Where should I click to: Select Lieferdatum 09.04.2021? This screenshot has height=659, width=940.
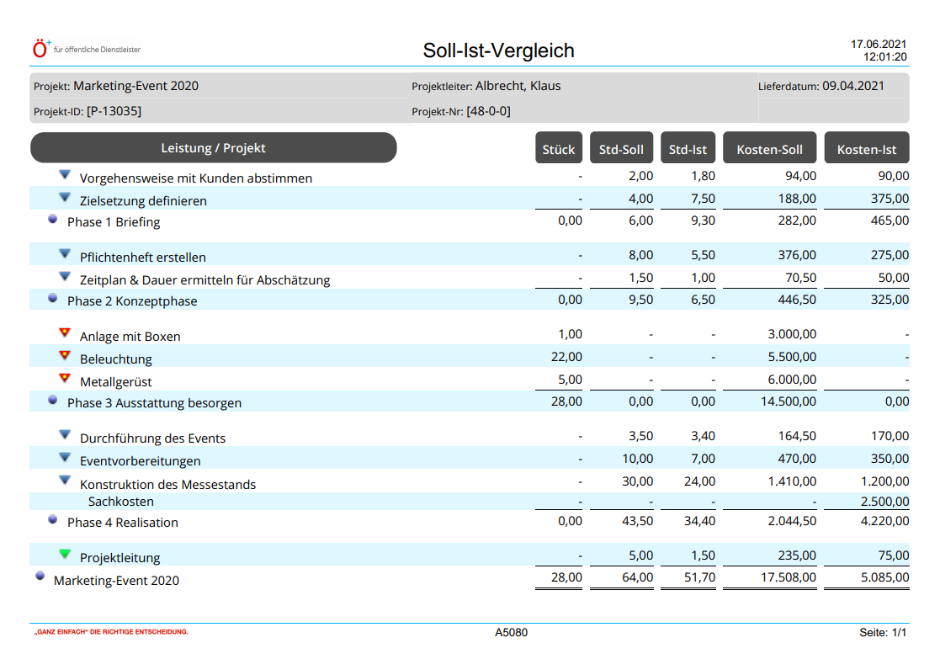(853, 86)
